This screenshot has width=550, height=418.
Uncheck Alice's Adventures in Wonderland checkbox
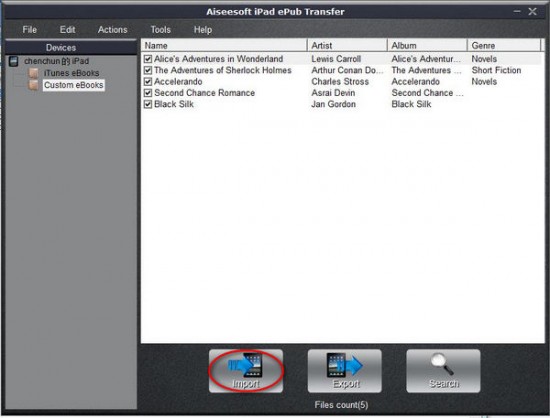pos(148,59)
